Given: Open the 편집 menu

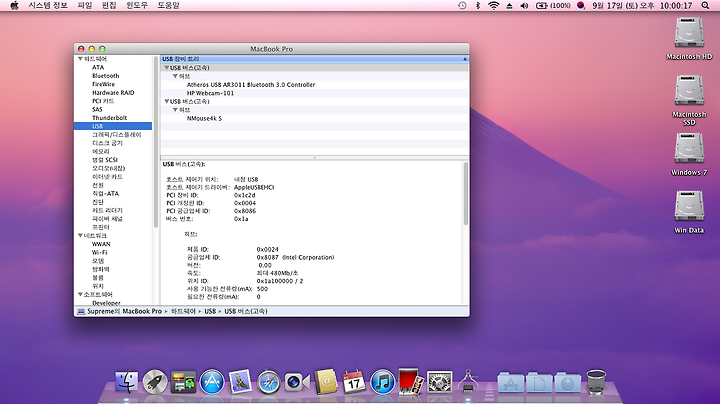Looking at the screenshot, I should [109, 6].
